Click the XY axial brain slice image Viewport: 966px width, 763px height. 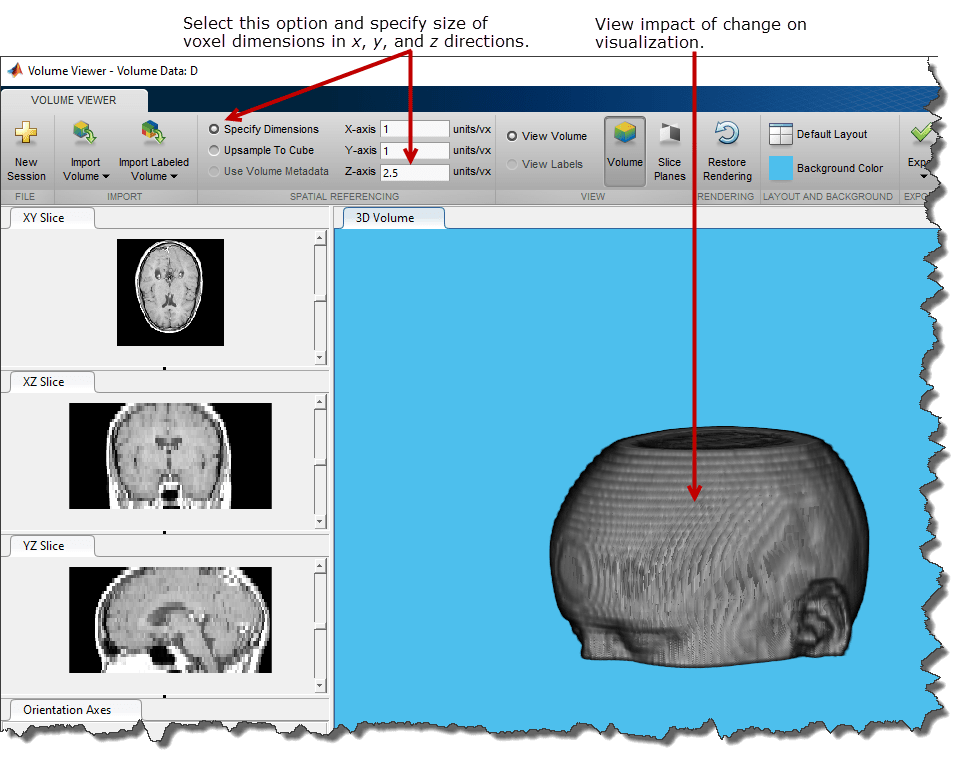coord(170,292)
